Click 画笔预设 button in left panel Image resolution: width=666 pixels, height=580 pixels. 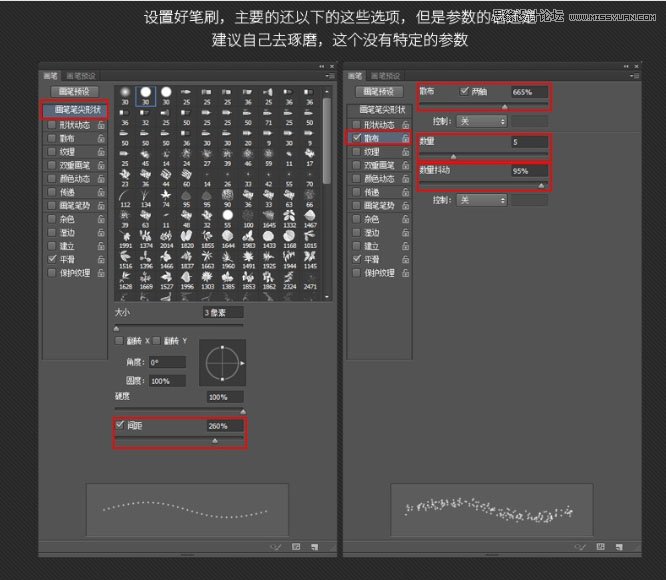point(74,92)
